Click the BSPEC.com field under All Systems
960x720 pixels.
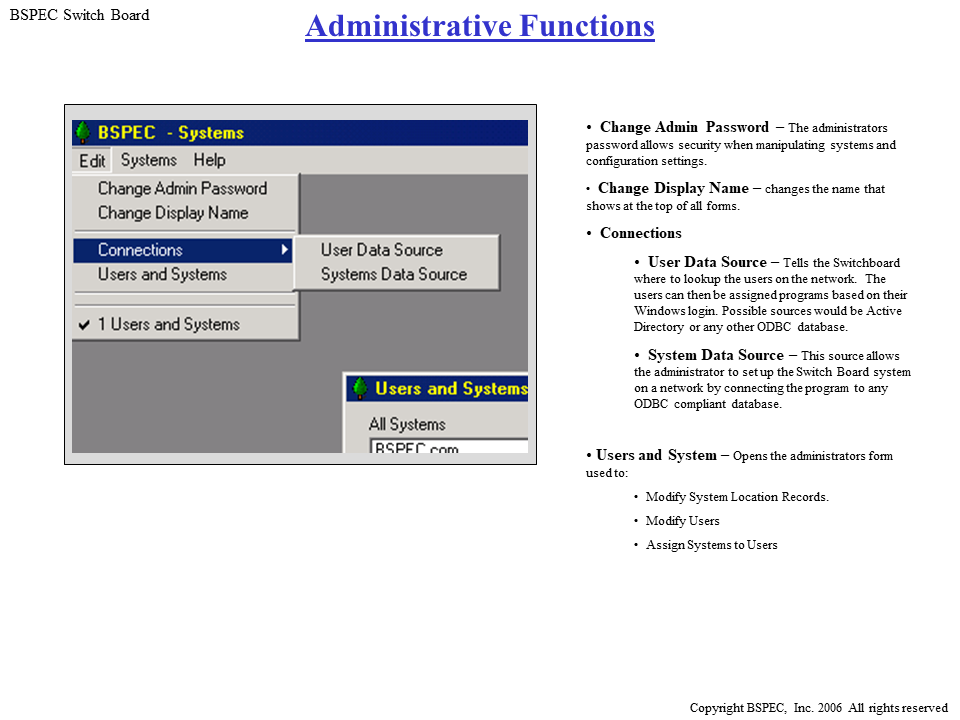coord(447,447)
